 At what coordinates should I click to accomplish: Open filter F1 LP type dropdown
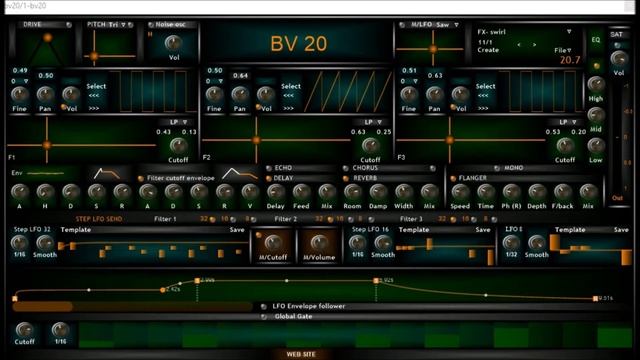[x=185, y=122]
